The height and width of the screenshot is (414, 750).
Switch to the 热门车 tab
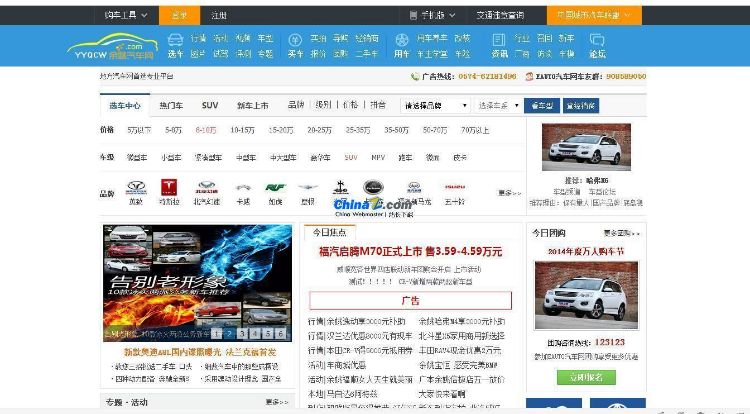171,106
